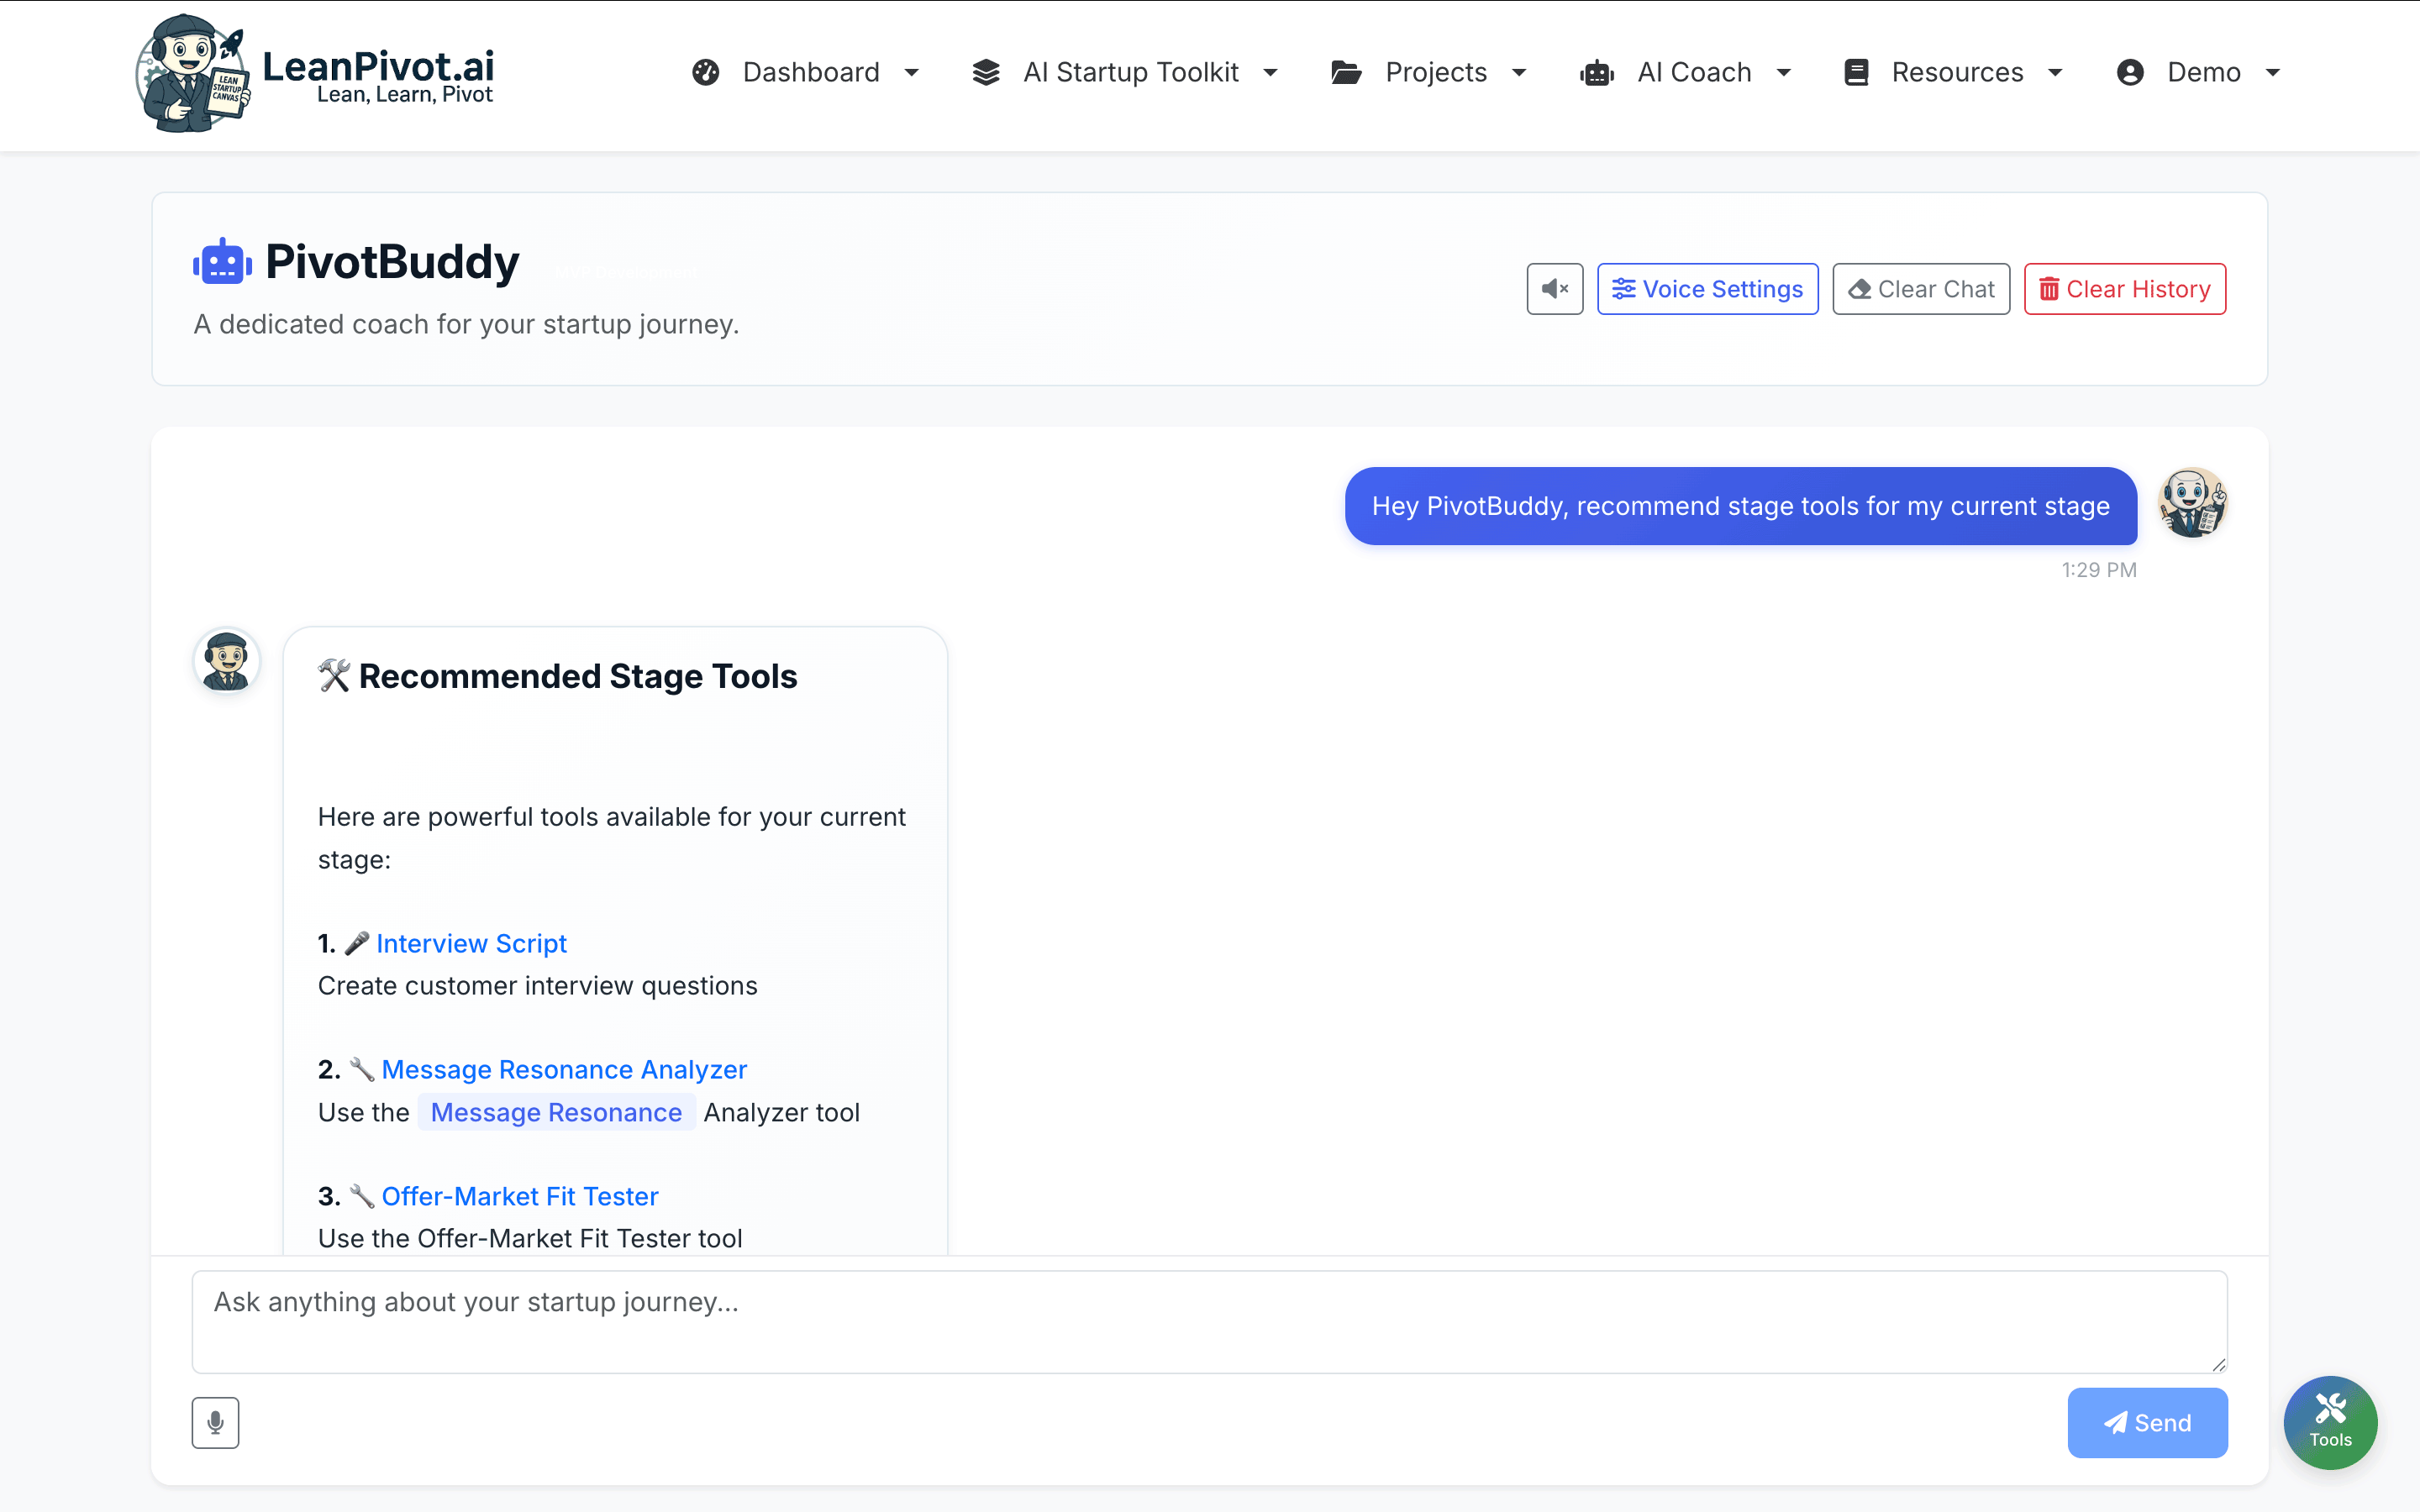Click the Resources book icon
This screenshot has width=2420, height=1512.
coord(1856,72)
